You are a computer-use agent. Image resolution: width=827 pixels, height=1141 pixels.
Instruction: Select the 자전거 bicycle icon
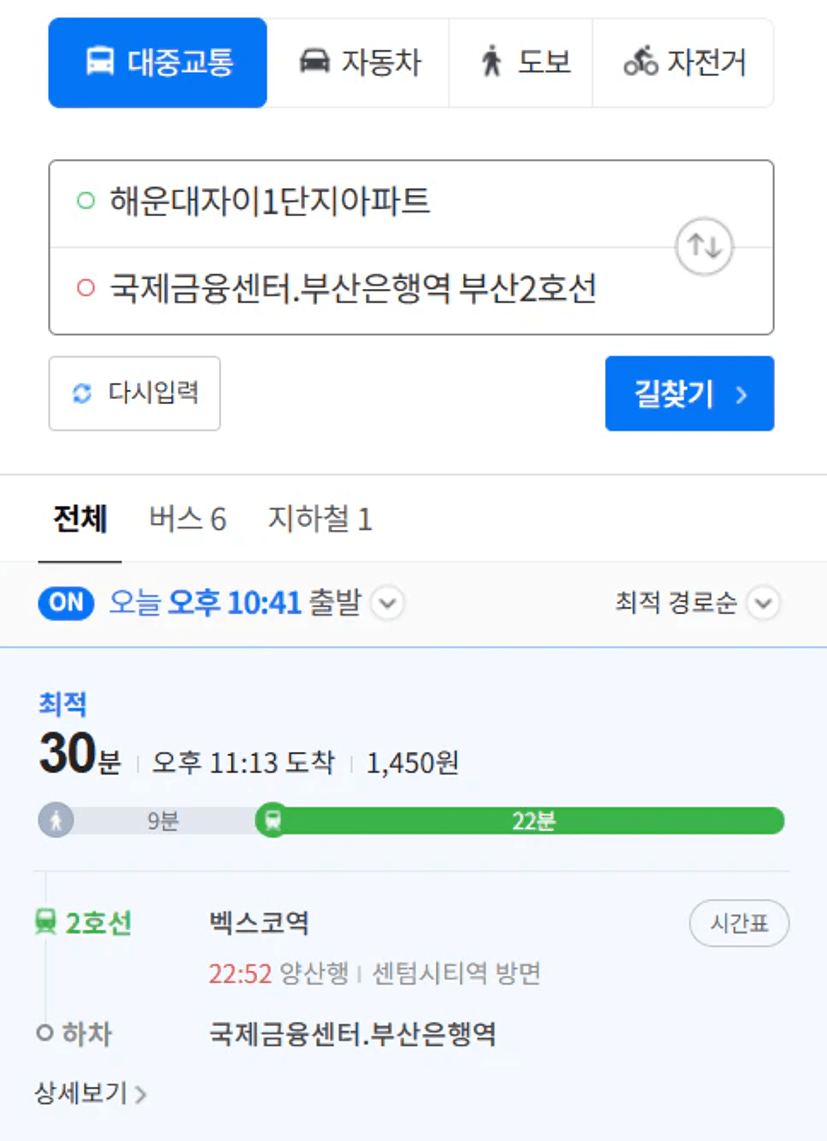click(x=641, y=61)
